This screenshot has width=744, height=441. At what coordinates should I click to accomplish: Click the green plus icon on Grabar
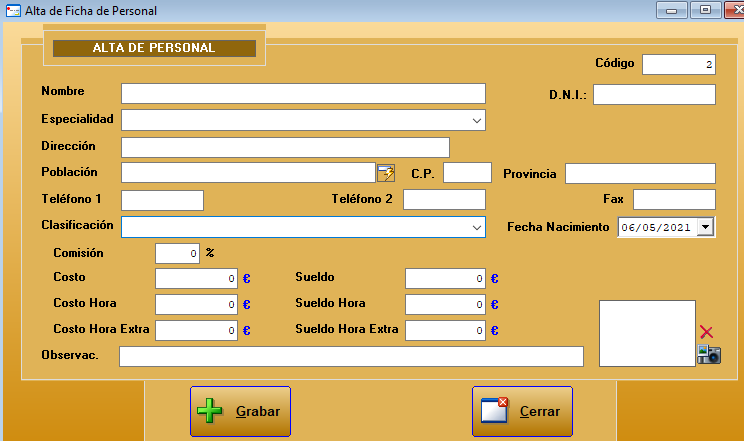pyautogui.click(x=210, y=411)
